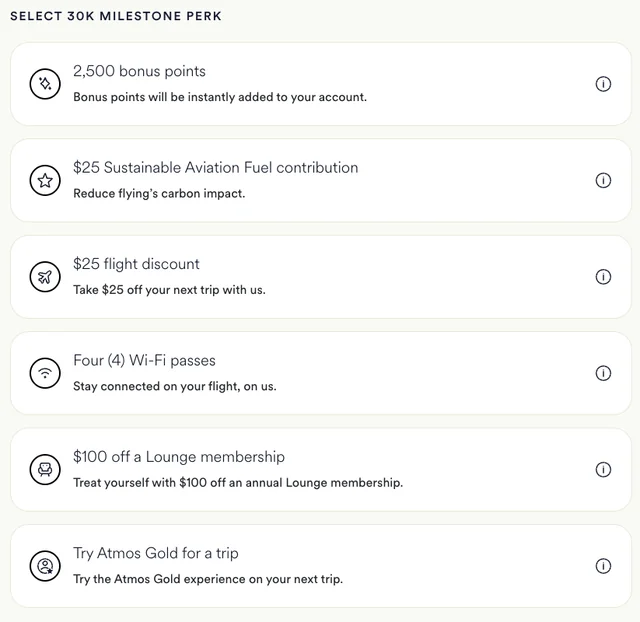The height and width of the screenshot is (622, 640).
Task: Click the Wi-Fi icon for Wi-Fi passes
Action: click(x=45, y=373)
